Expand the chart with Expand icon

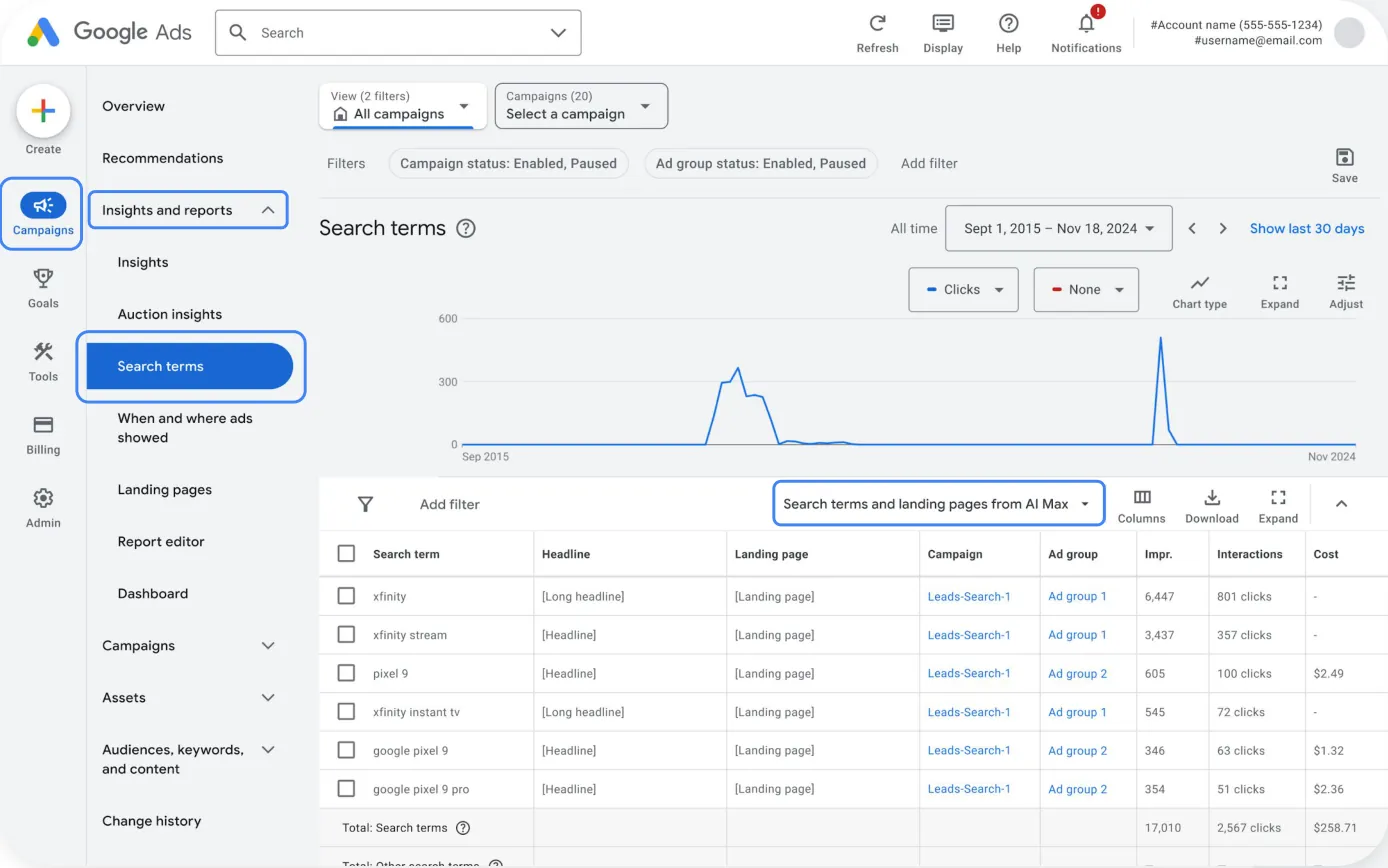(1280, 283)
